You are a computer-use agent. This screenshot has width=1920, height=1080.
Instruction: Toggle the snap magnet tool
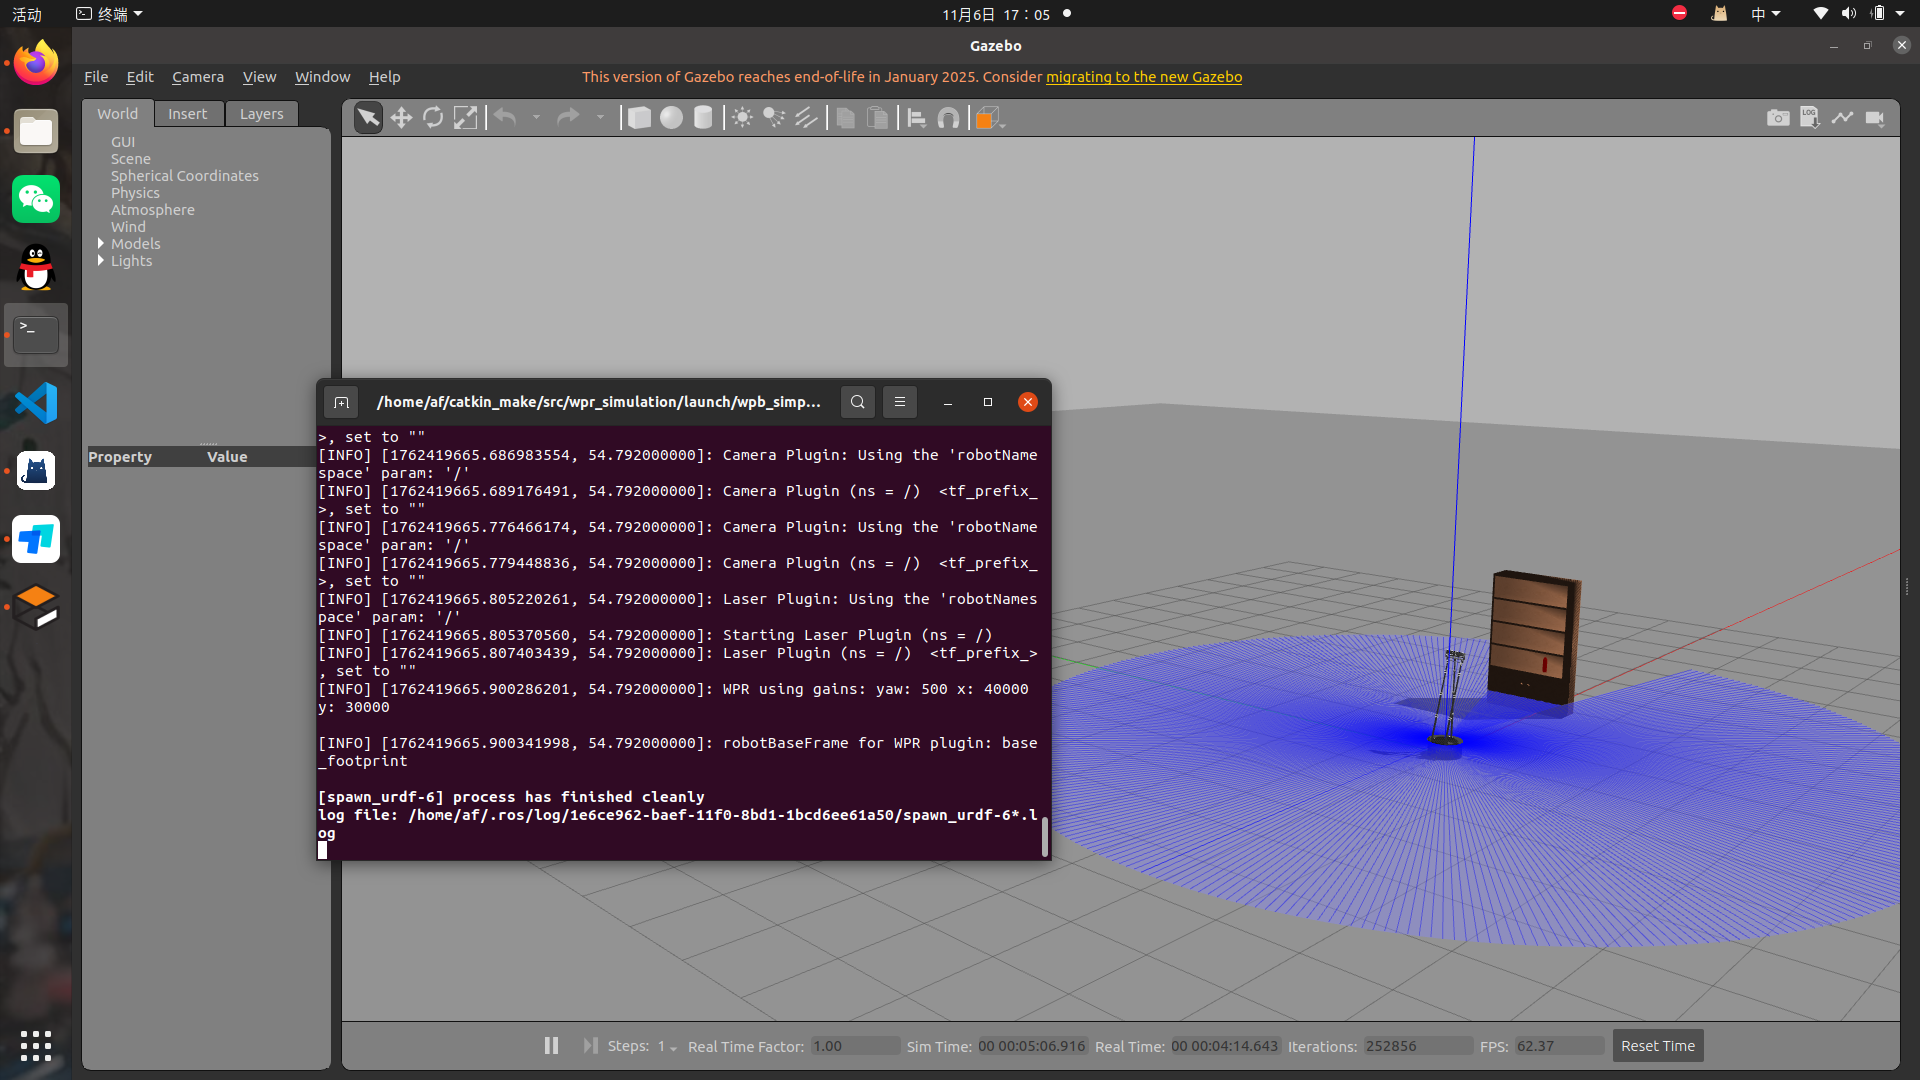click(948, 118)
